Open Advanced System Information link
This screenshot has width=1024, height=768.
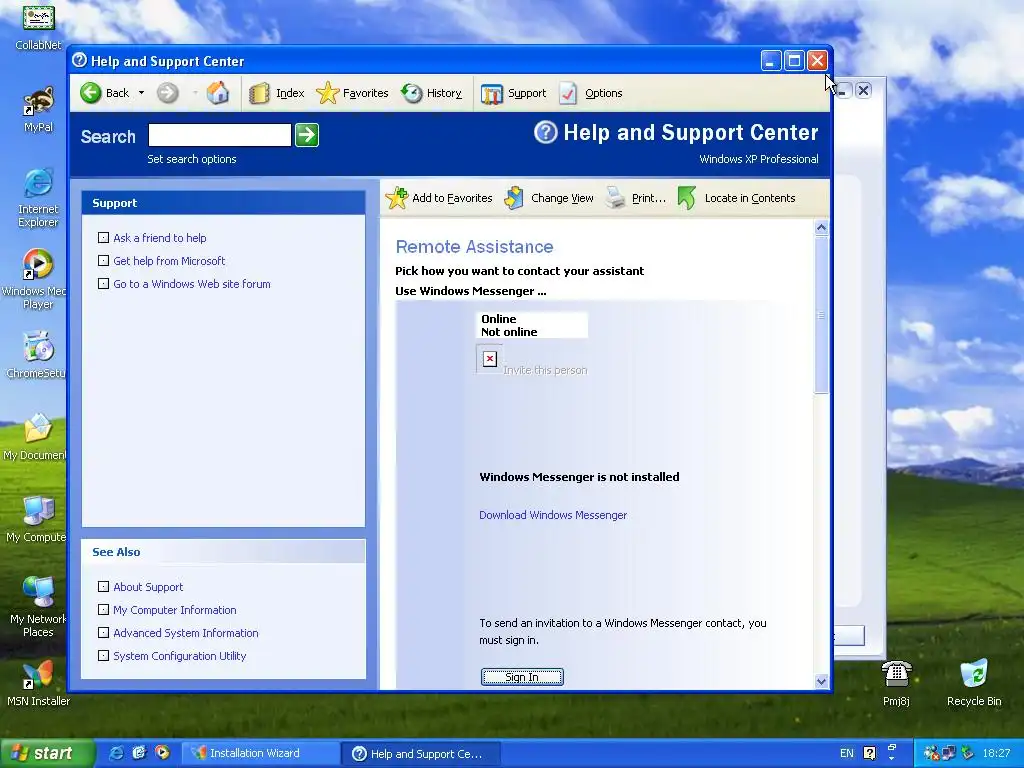click(186, 633)
